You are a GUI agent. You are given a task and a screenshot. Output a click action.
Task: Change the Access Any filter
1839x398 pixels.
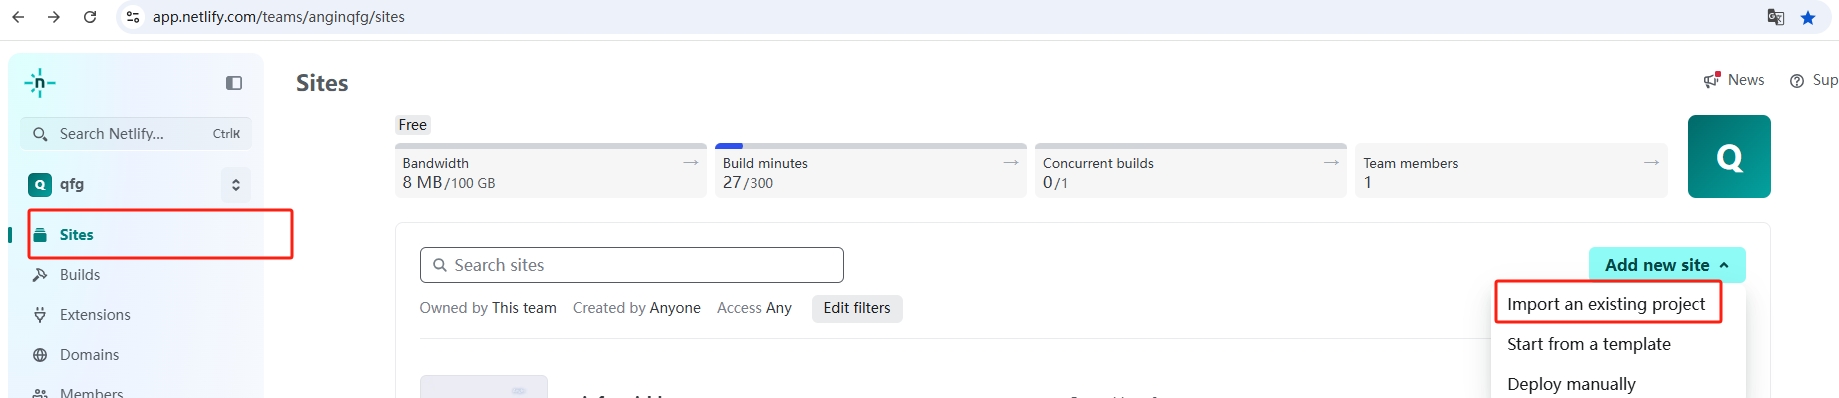point(754,308)
